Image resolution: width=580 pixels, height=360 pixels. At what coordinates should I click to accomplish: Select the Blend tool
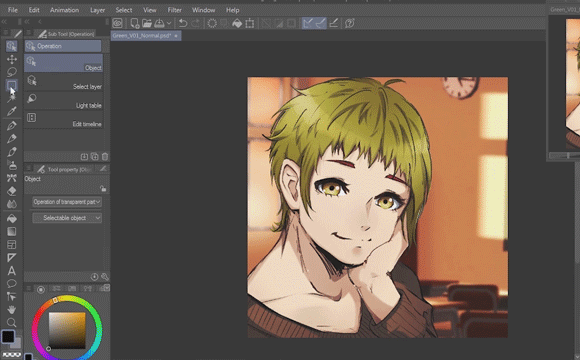tap(11, 204)
